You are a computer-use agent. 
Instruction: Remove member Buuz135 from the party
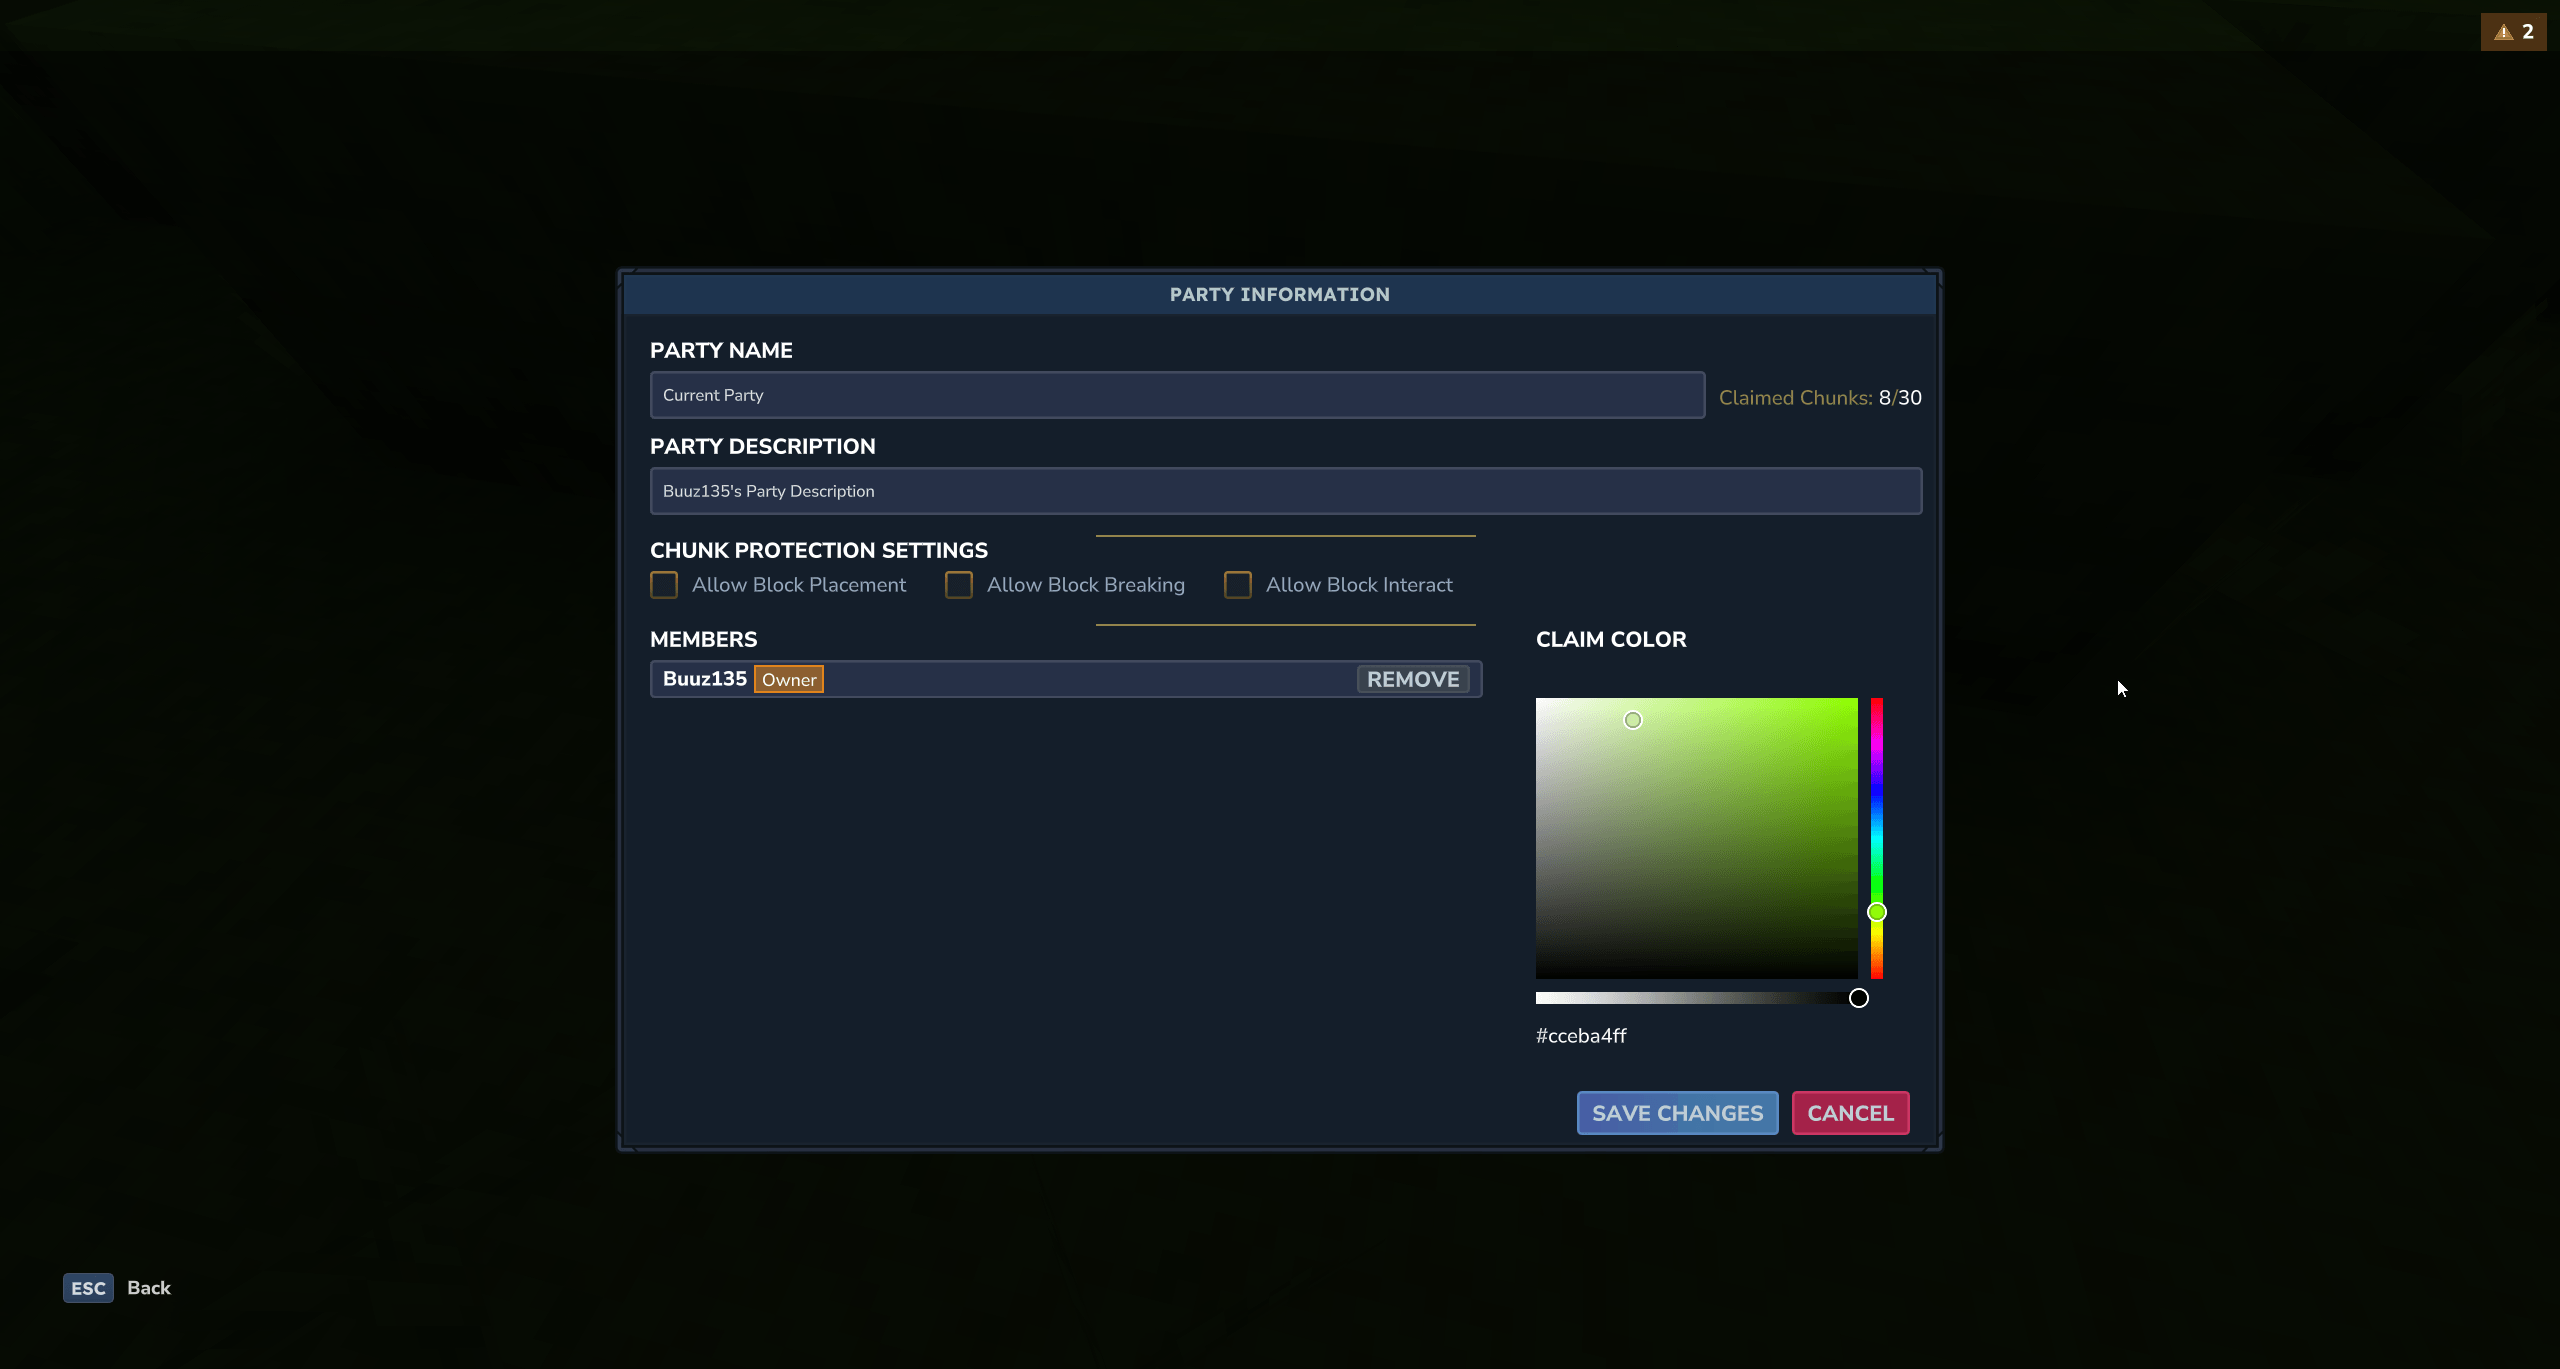(1413, 680)
